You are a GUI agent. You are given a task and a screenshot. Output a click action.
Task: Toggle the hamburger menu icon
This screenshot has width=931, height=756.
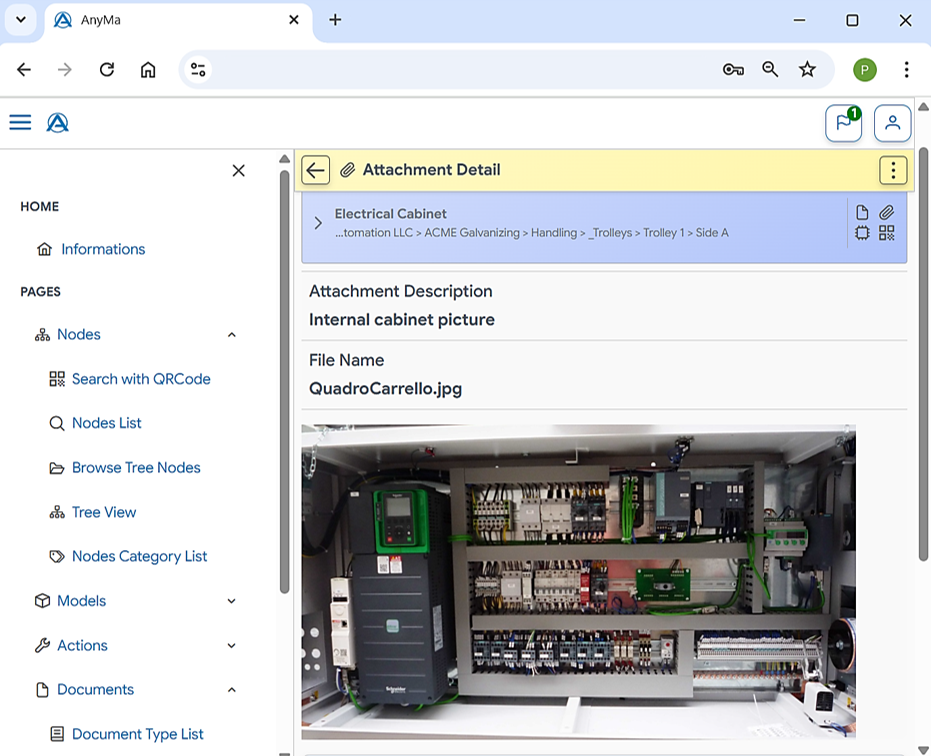pos(20,123)
